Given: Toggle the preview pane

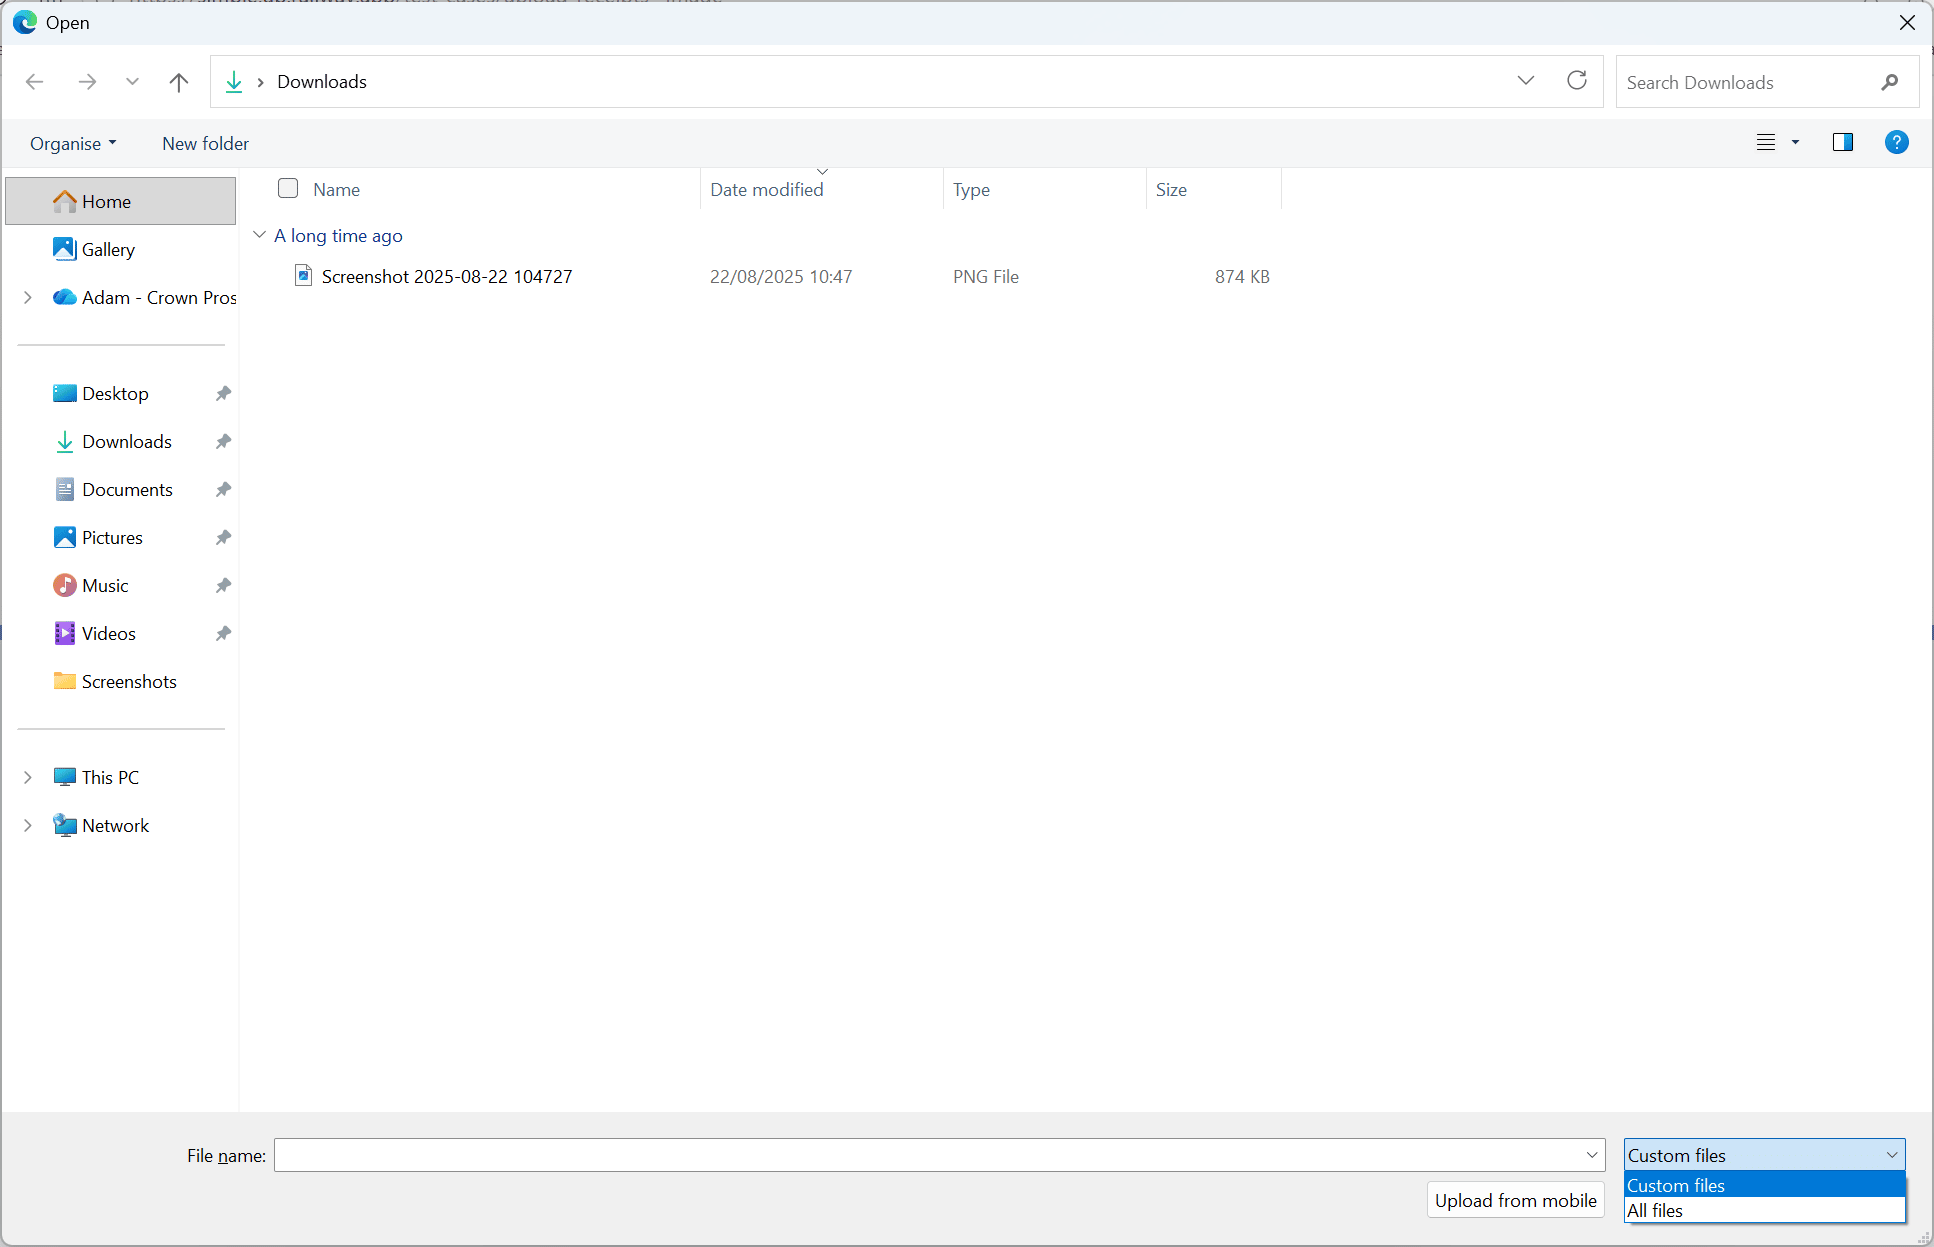Looking at the screenshot, I should [x=1843, y=143].
